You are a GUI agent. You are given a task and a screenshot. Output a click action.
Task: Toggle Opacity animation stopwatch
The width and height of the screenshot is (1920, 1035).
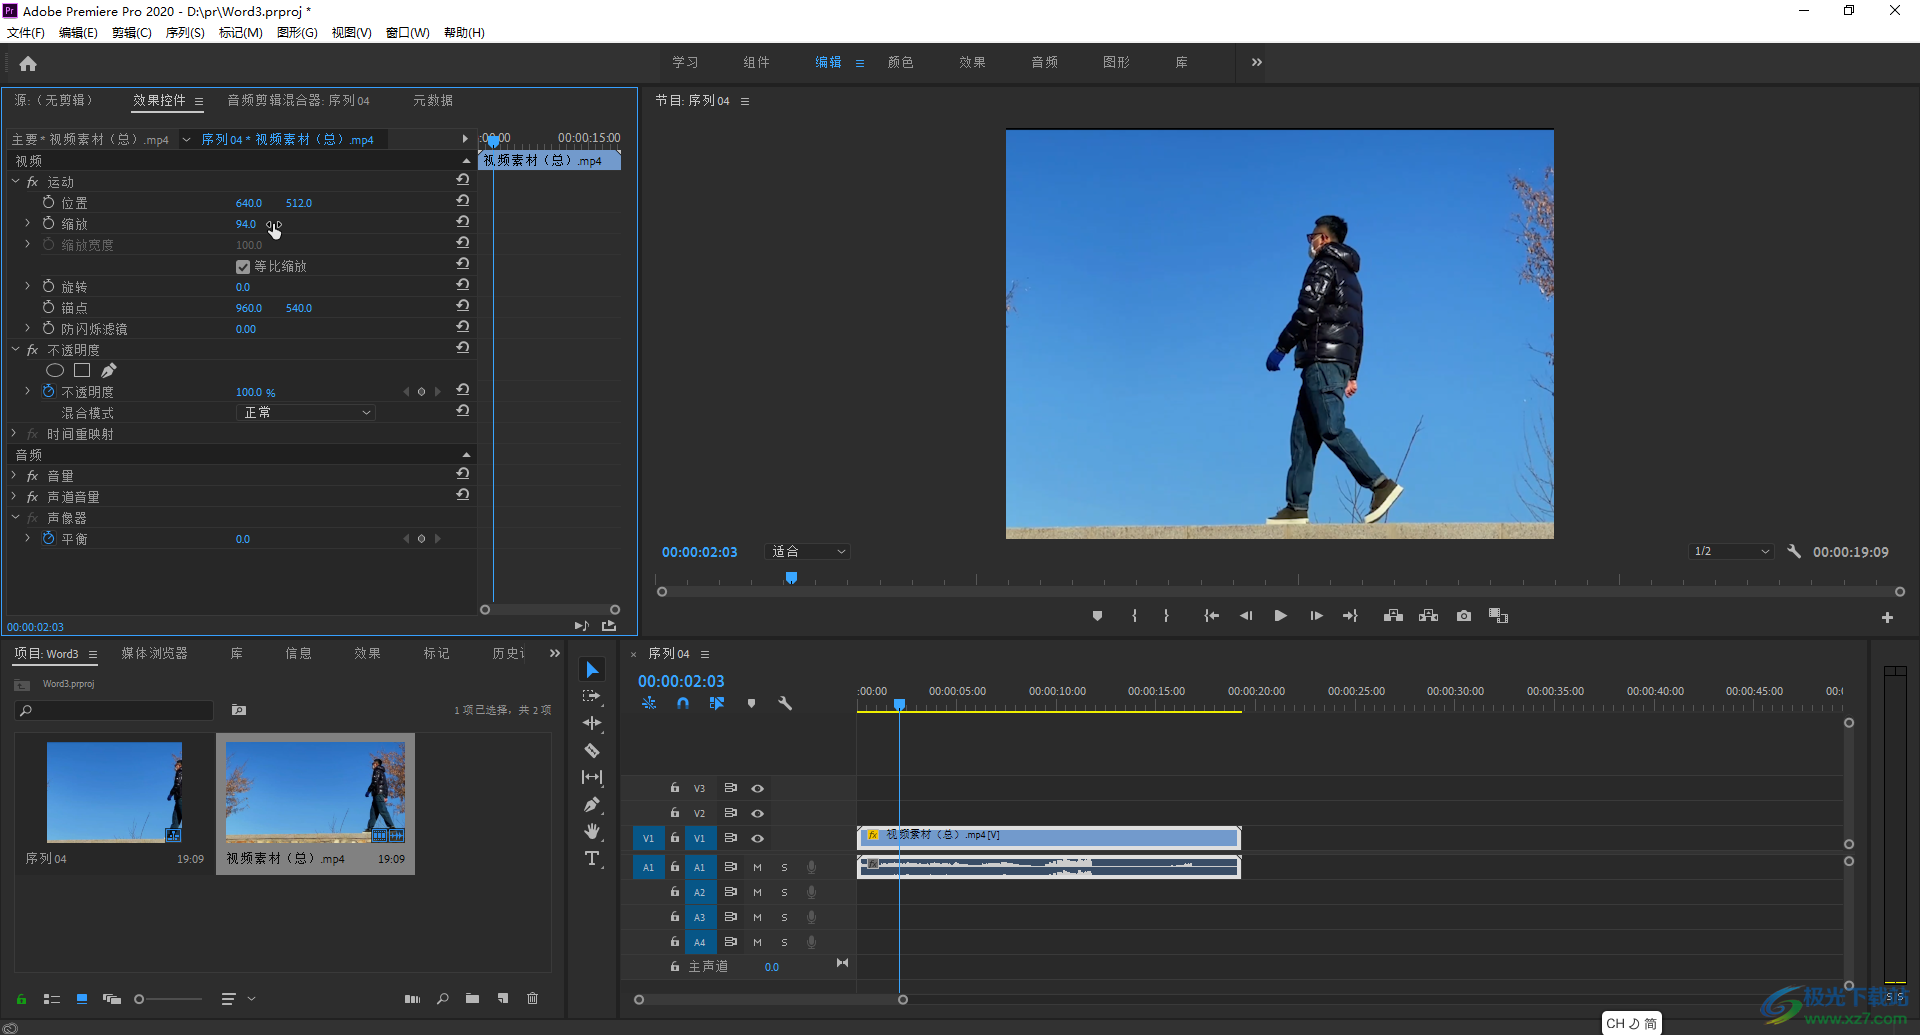[48, 391]
